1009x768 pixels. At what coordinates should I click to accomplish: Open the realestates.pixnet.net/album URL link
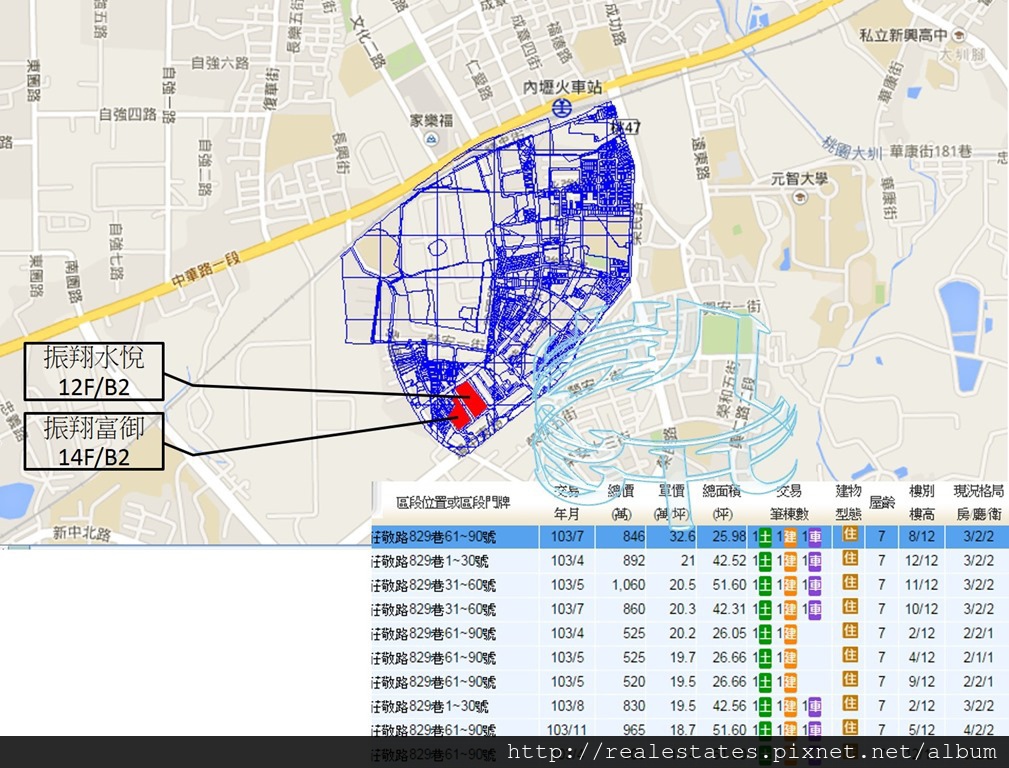(x=751, y=752)
